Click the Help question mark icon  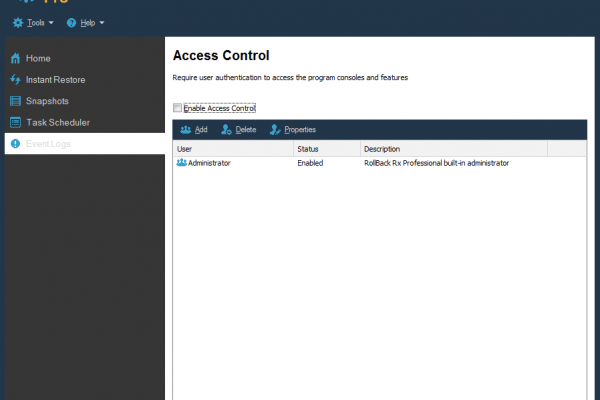pos(71,23)
